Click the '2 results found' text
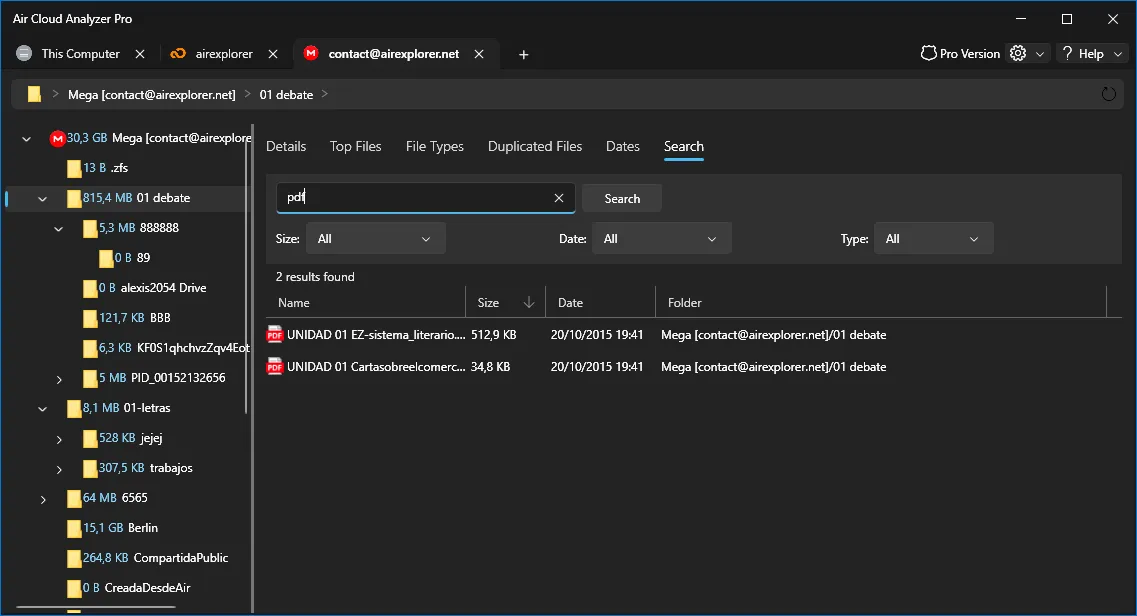Screen dimensions: 1137x616 click(x=315, y=277)
